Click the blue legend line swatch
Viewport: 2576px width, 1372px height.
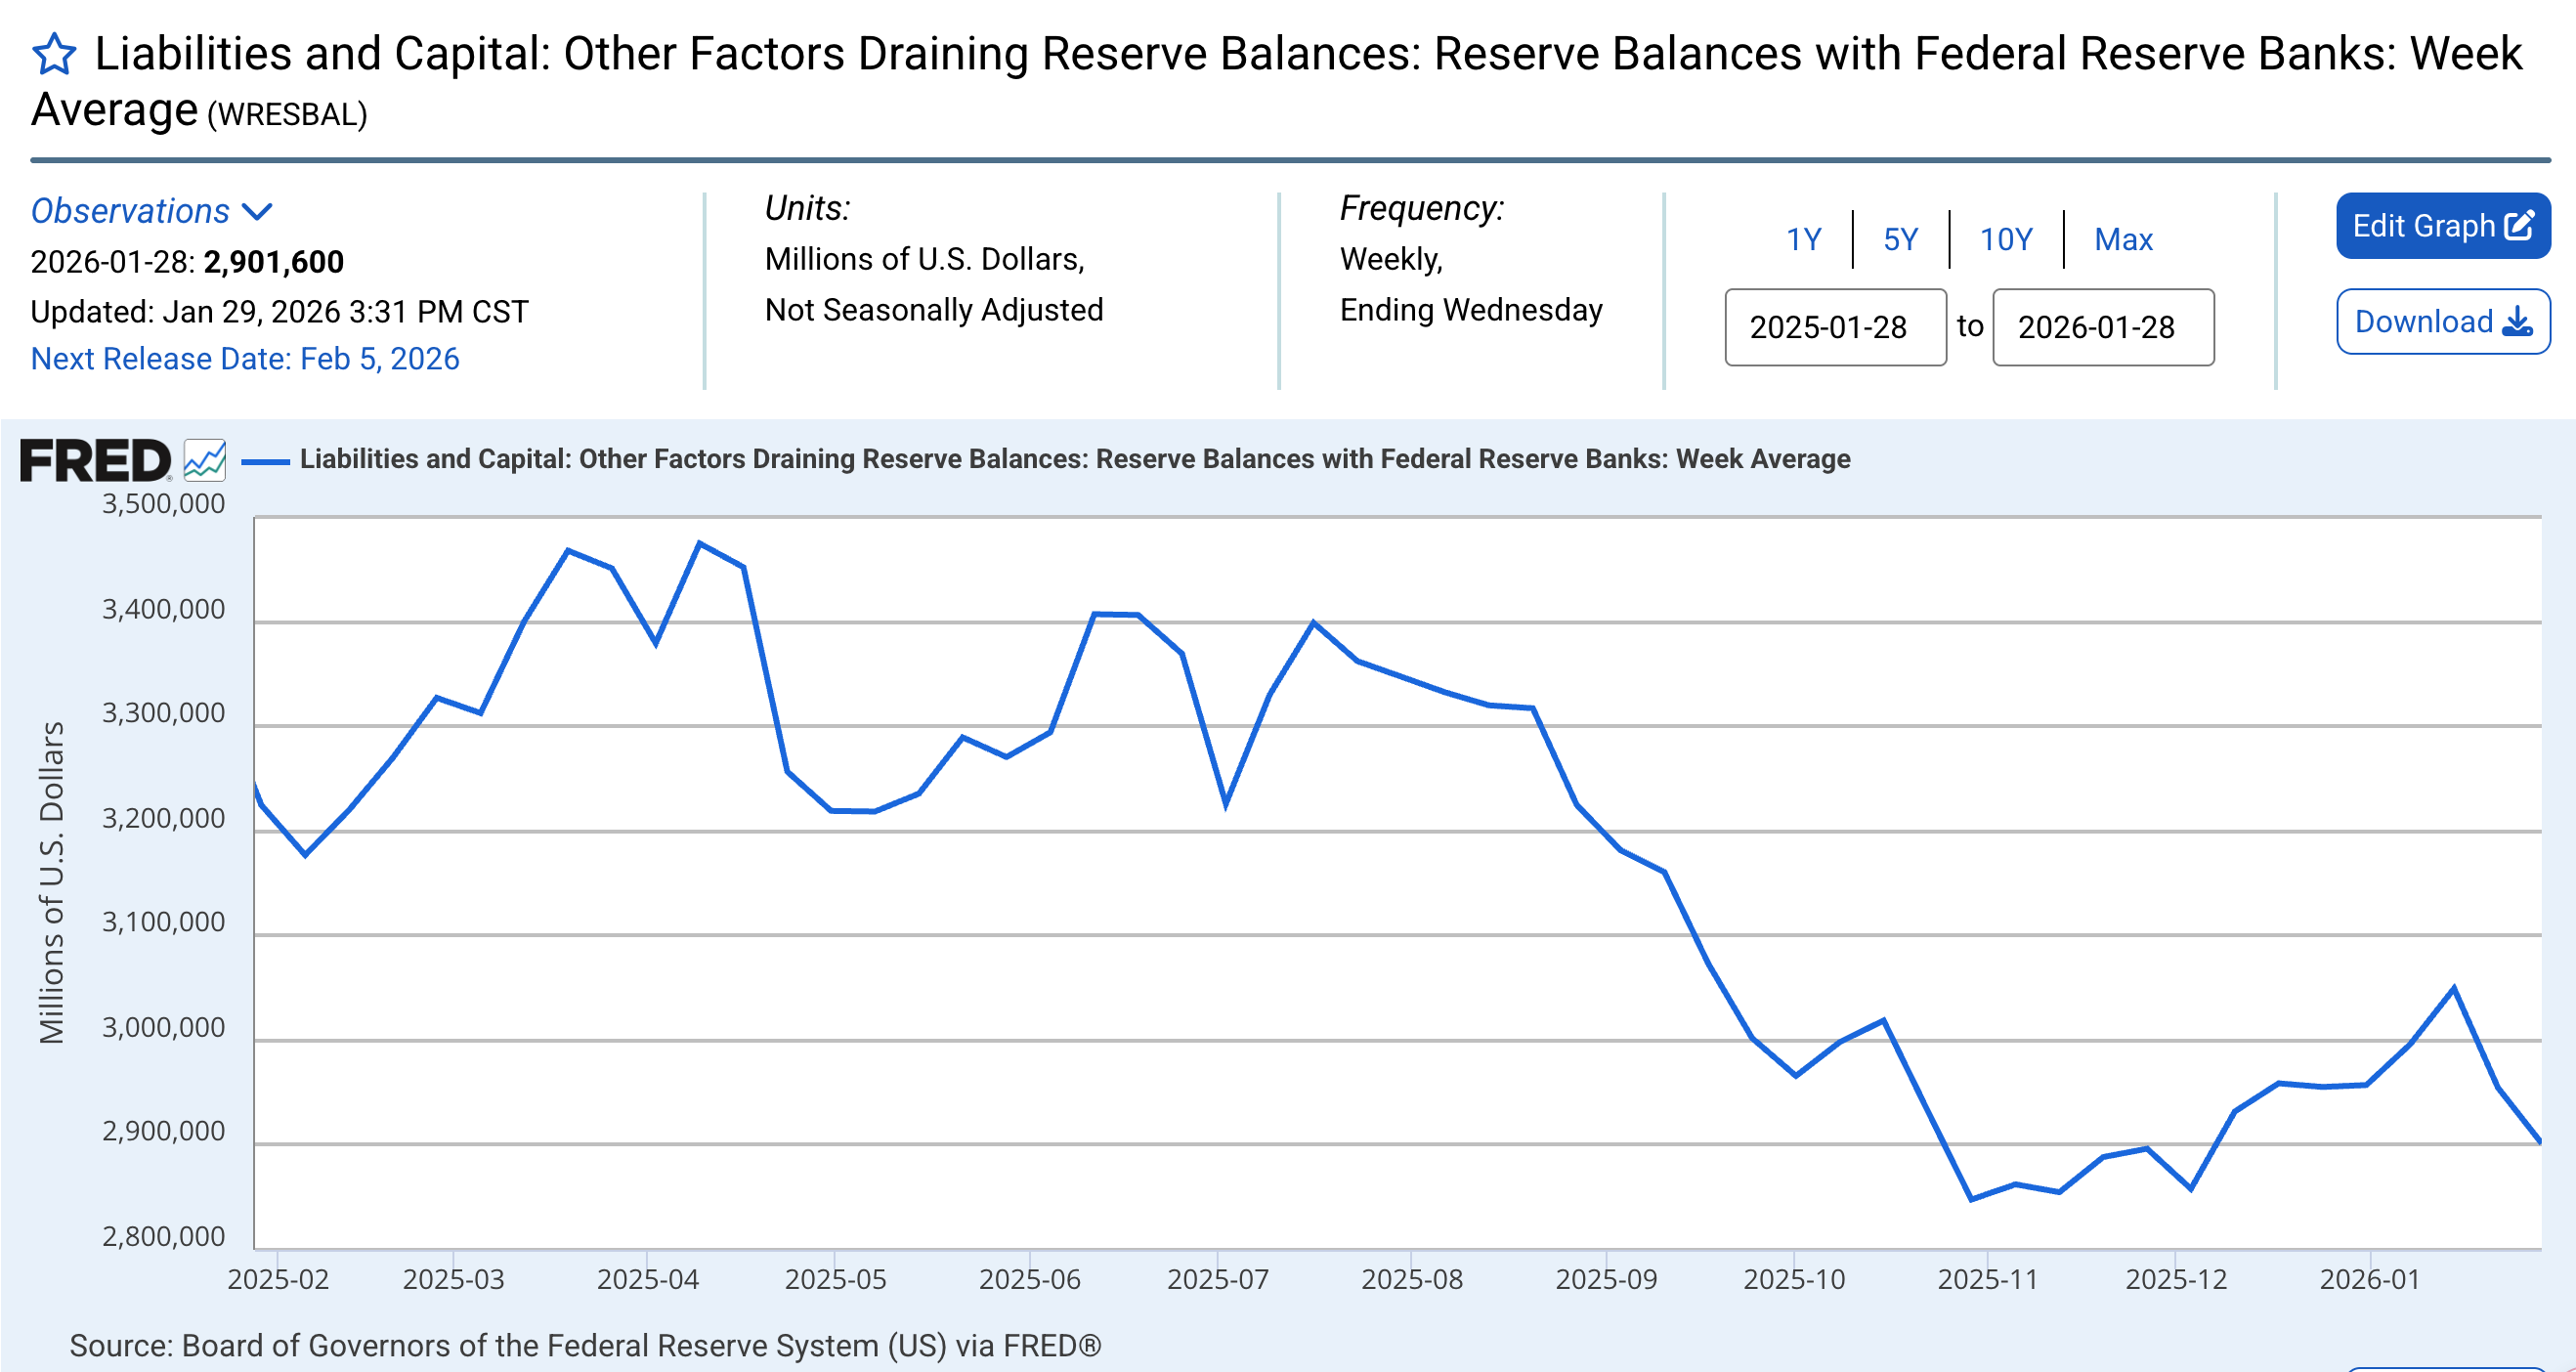(x=266, y=461)
